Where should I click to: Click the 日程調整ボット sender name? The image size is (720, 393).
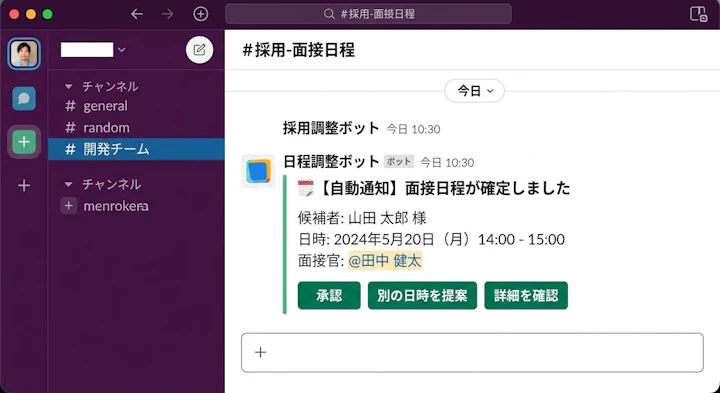[331, 162]
